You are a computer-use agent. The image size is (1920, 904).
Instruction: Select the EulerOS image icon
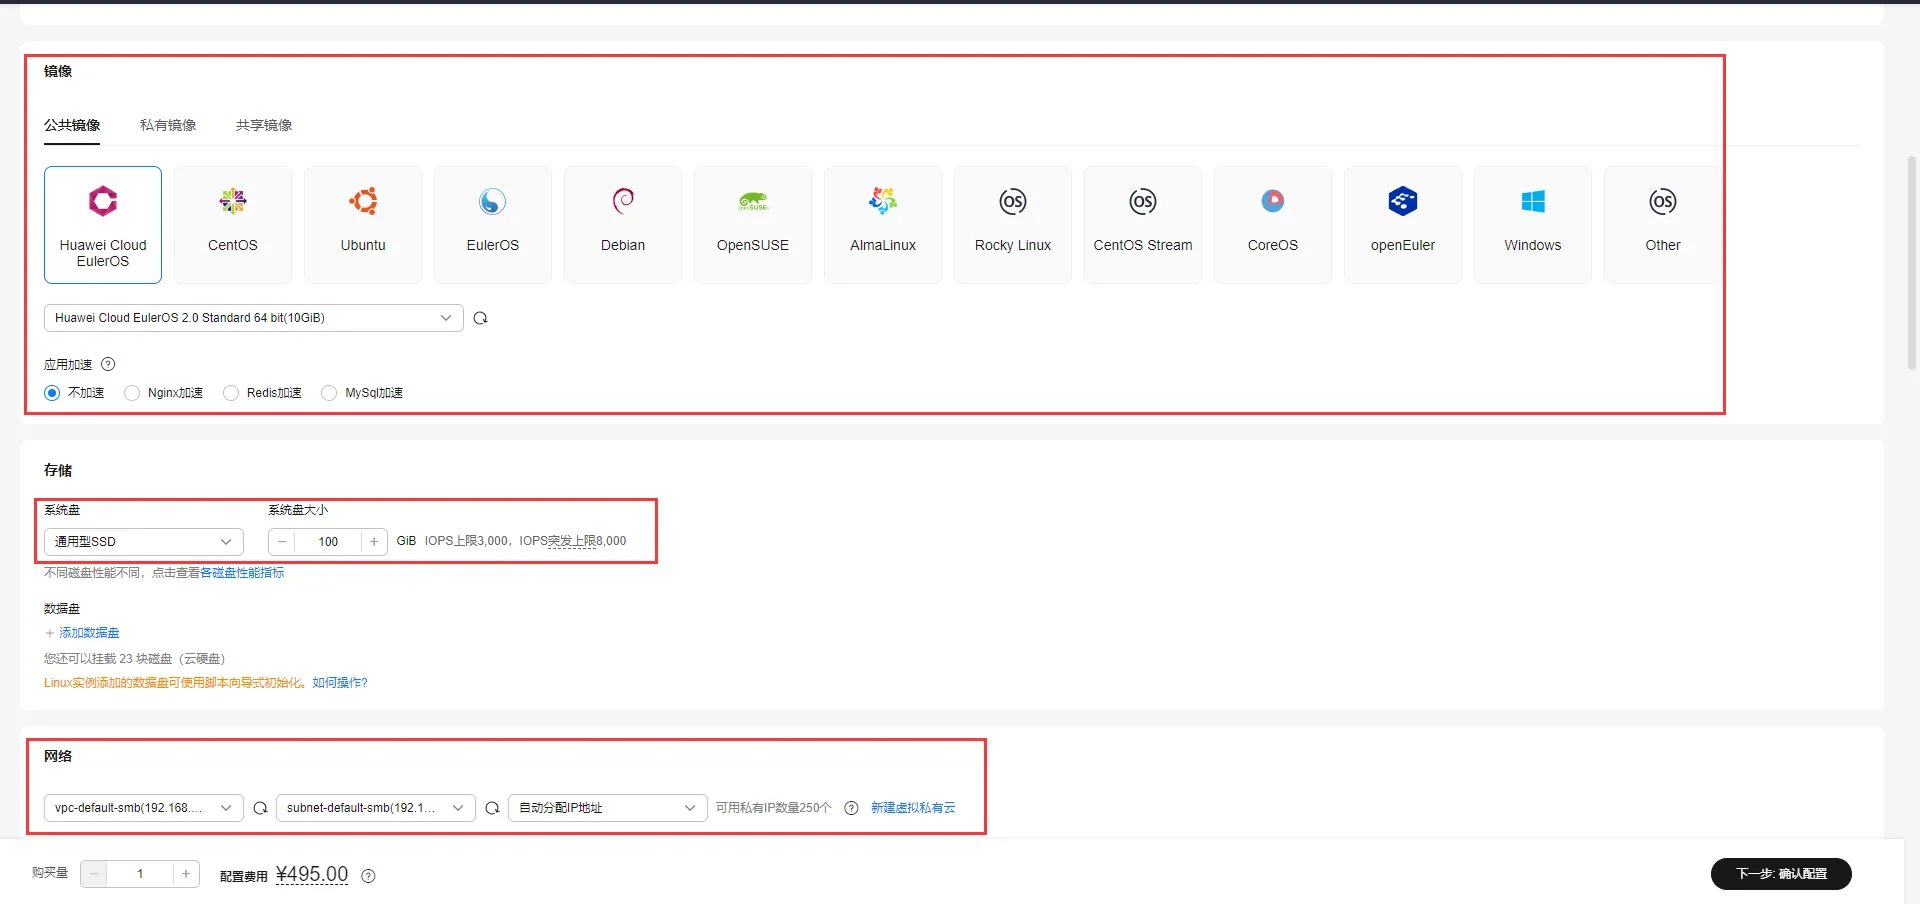493,201
